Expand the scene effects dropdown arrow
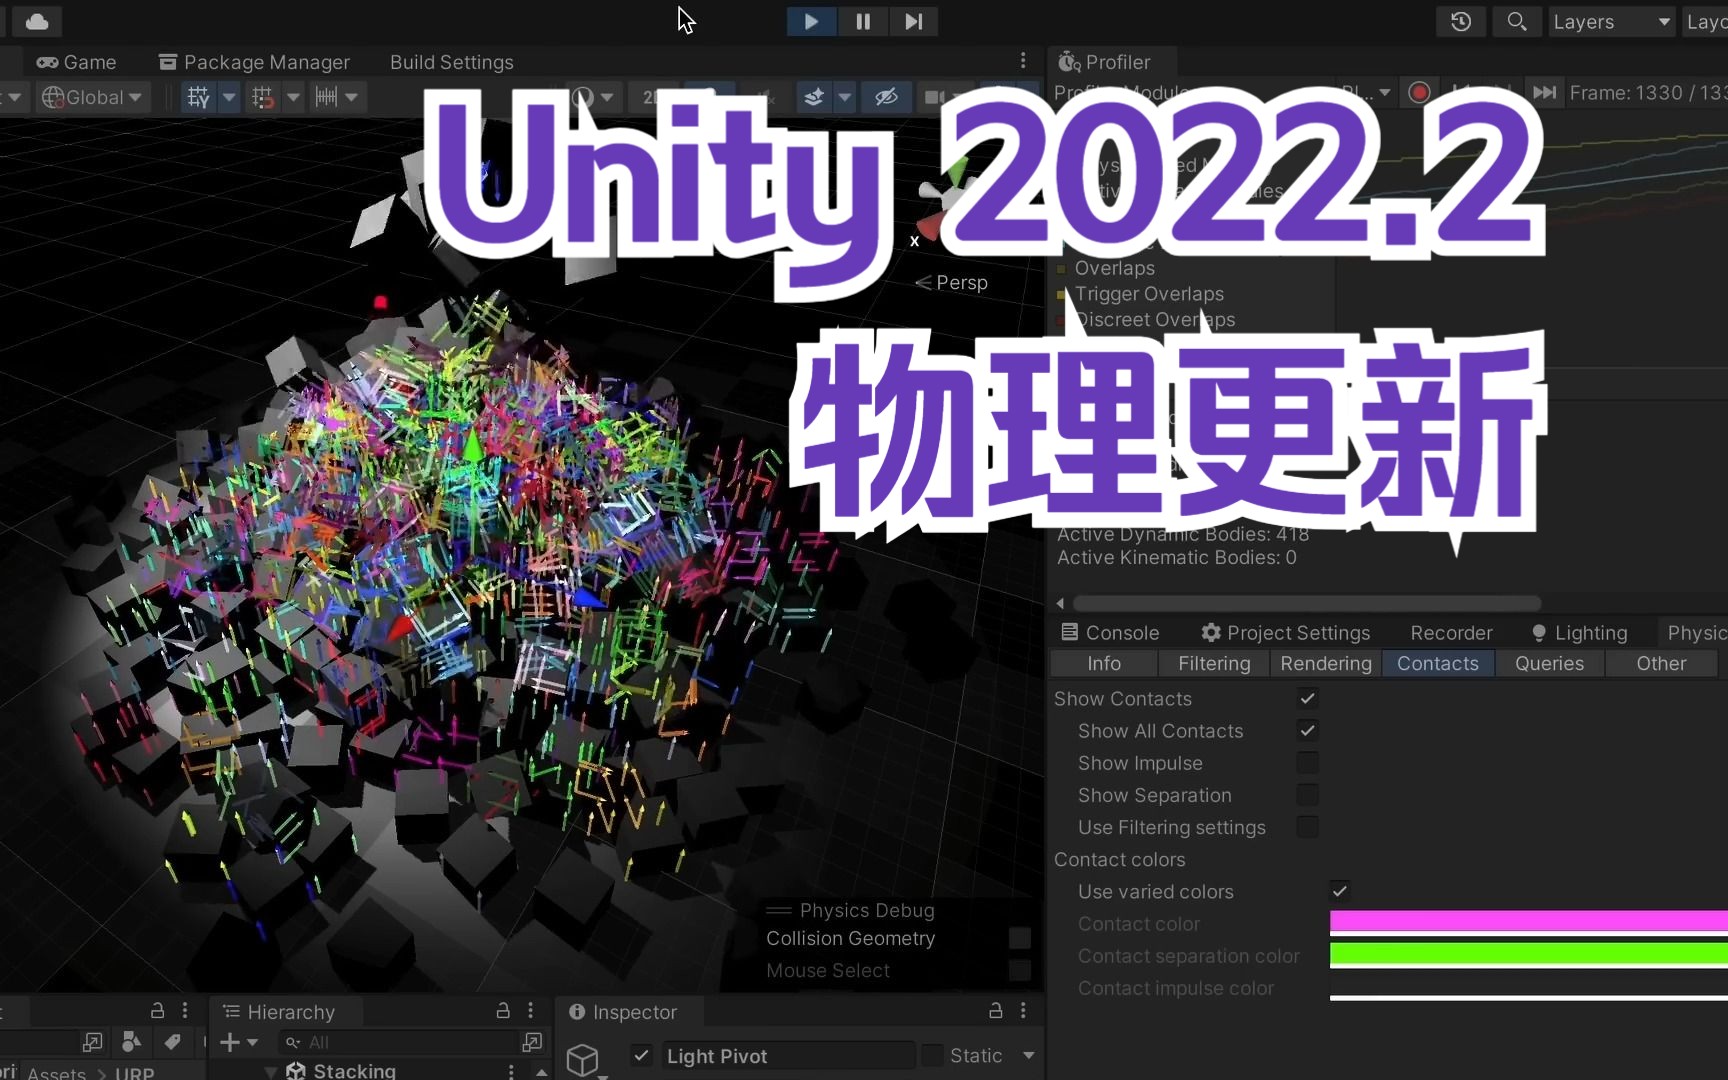 (845, 97)
